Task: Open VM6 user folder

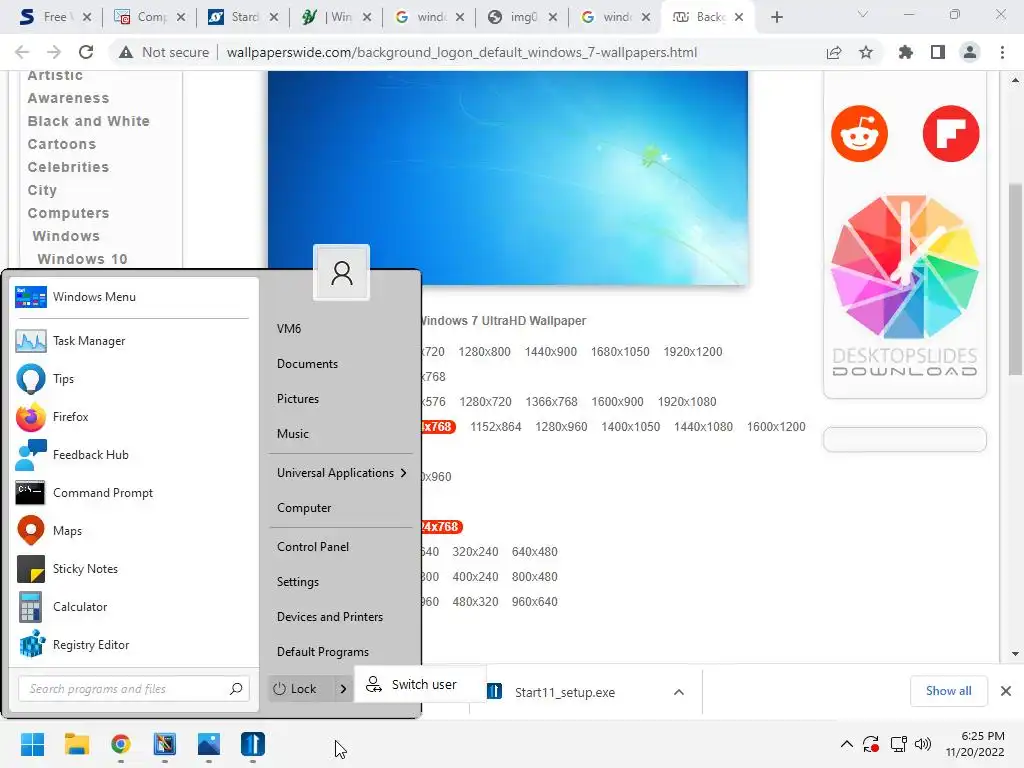Action: click(289, 328)
